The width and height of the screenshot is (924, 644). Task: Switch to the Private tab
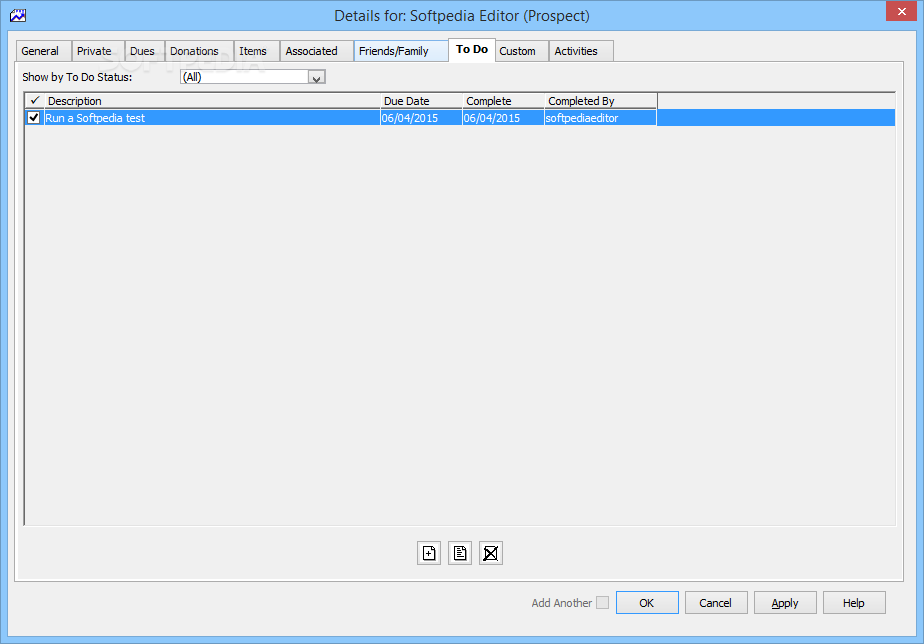pos(98,51)
